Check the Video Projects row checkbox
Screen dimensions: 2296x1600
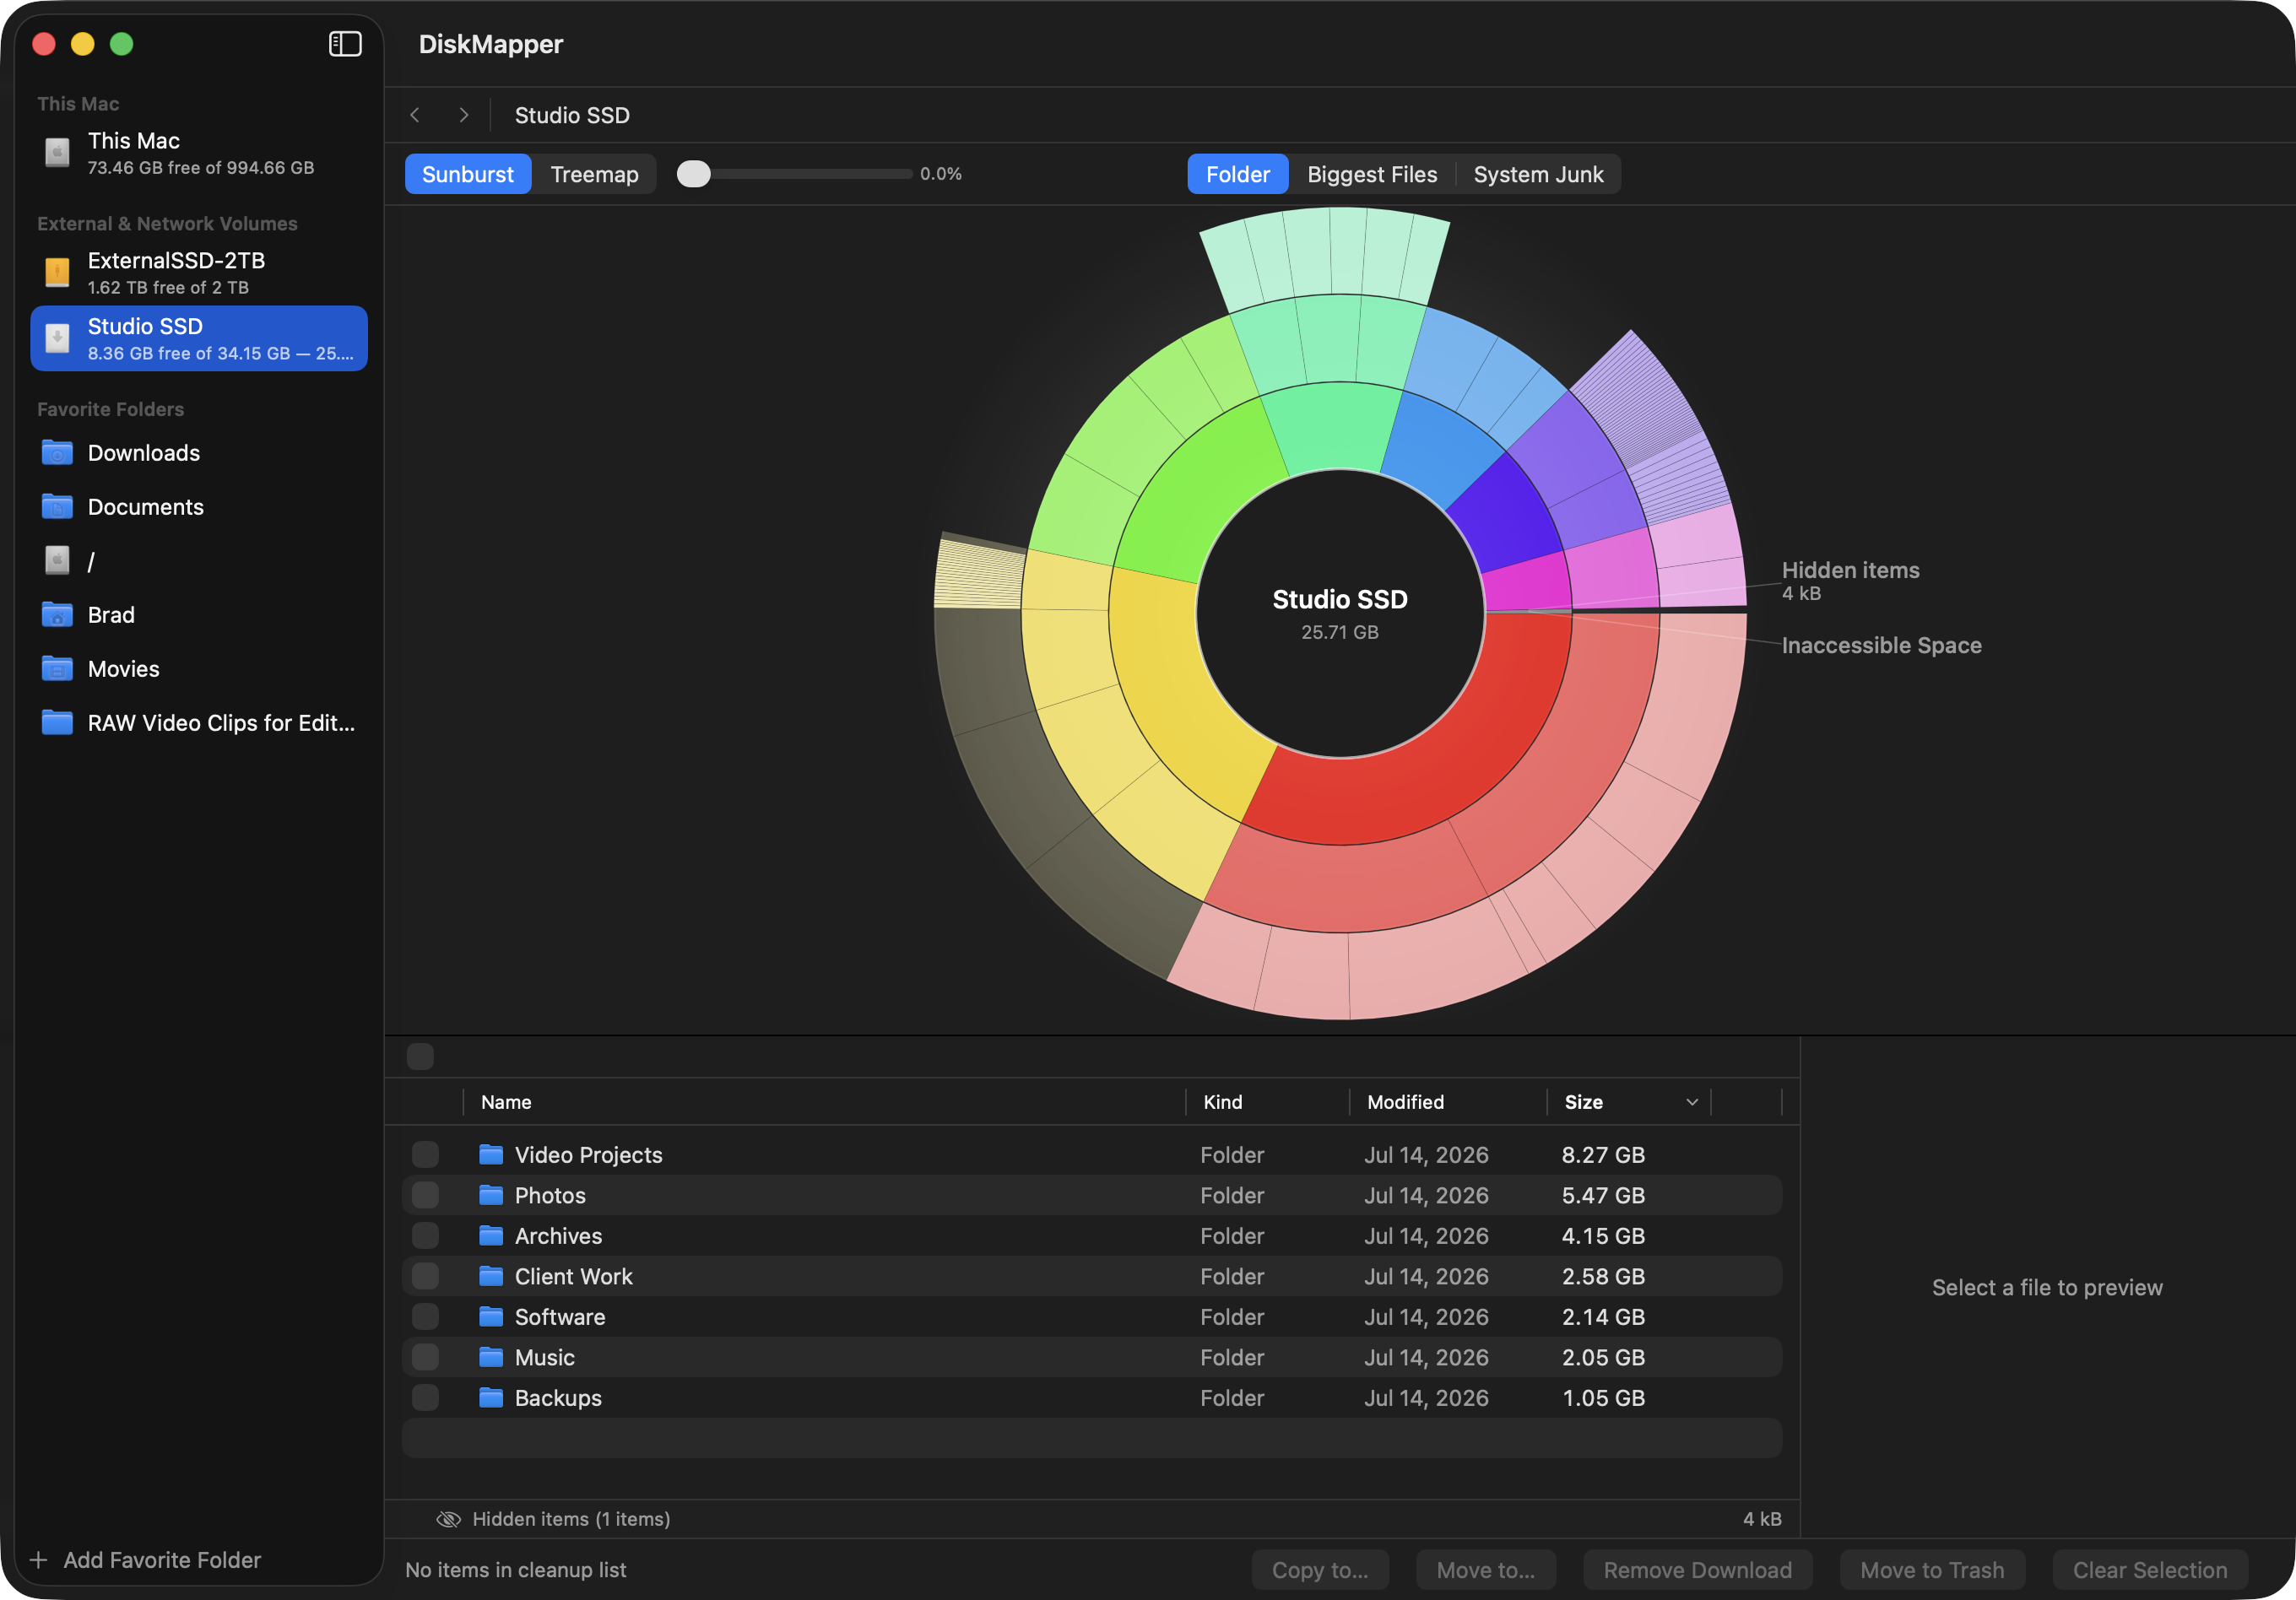pos(425,1155)
